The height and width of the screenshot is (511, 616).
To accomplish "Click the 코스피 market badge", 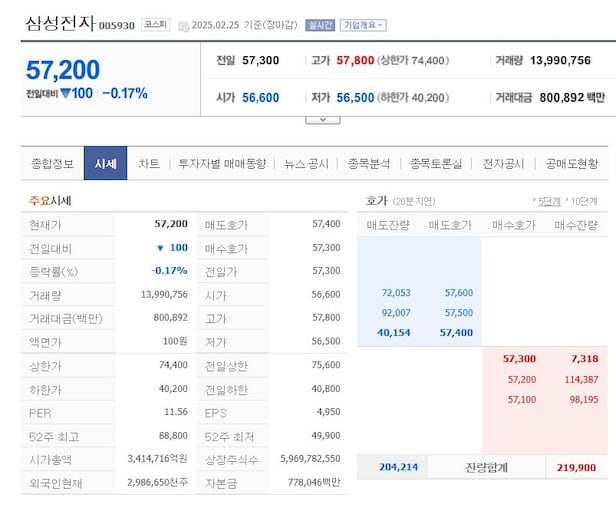I will 156,24.
